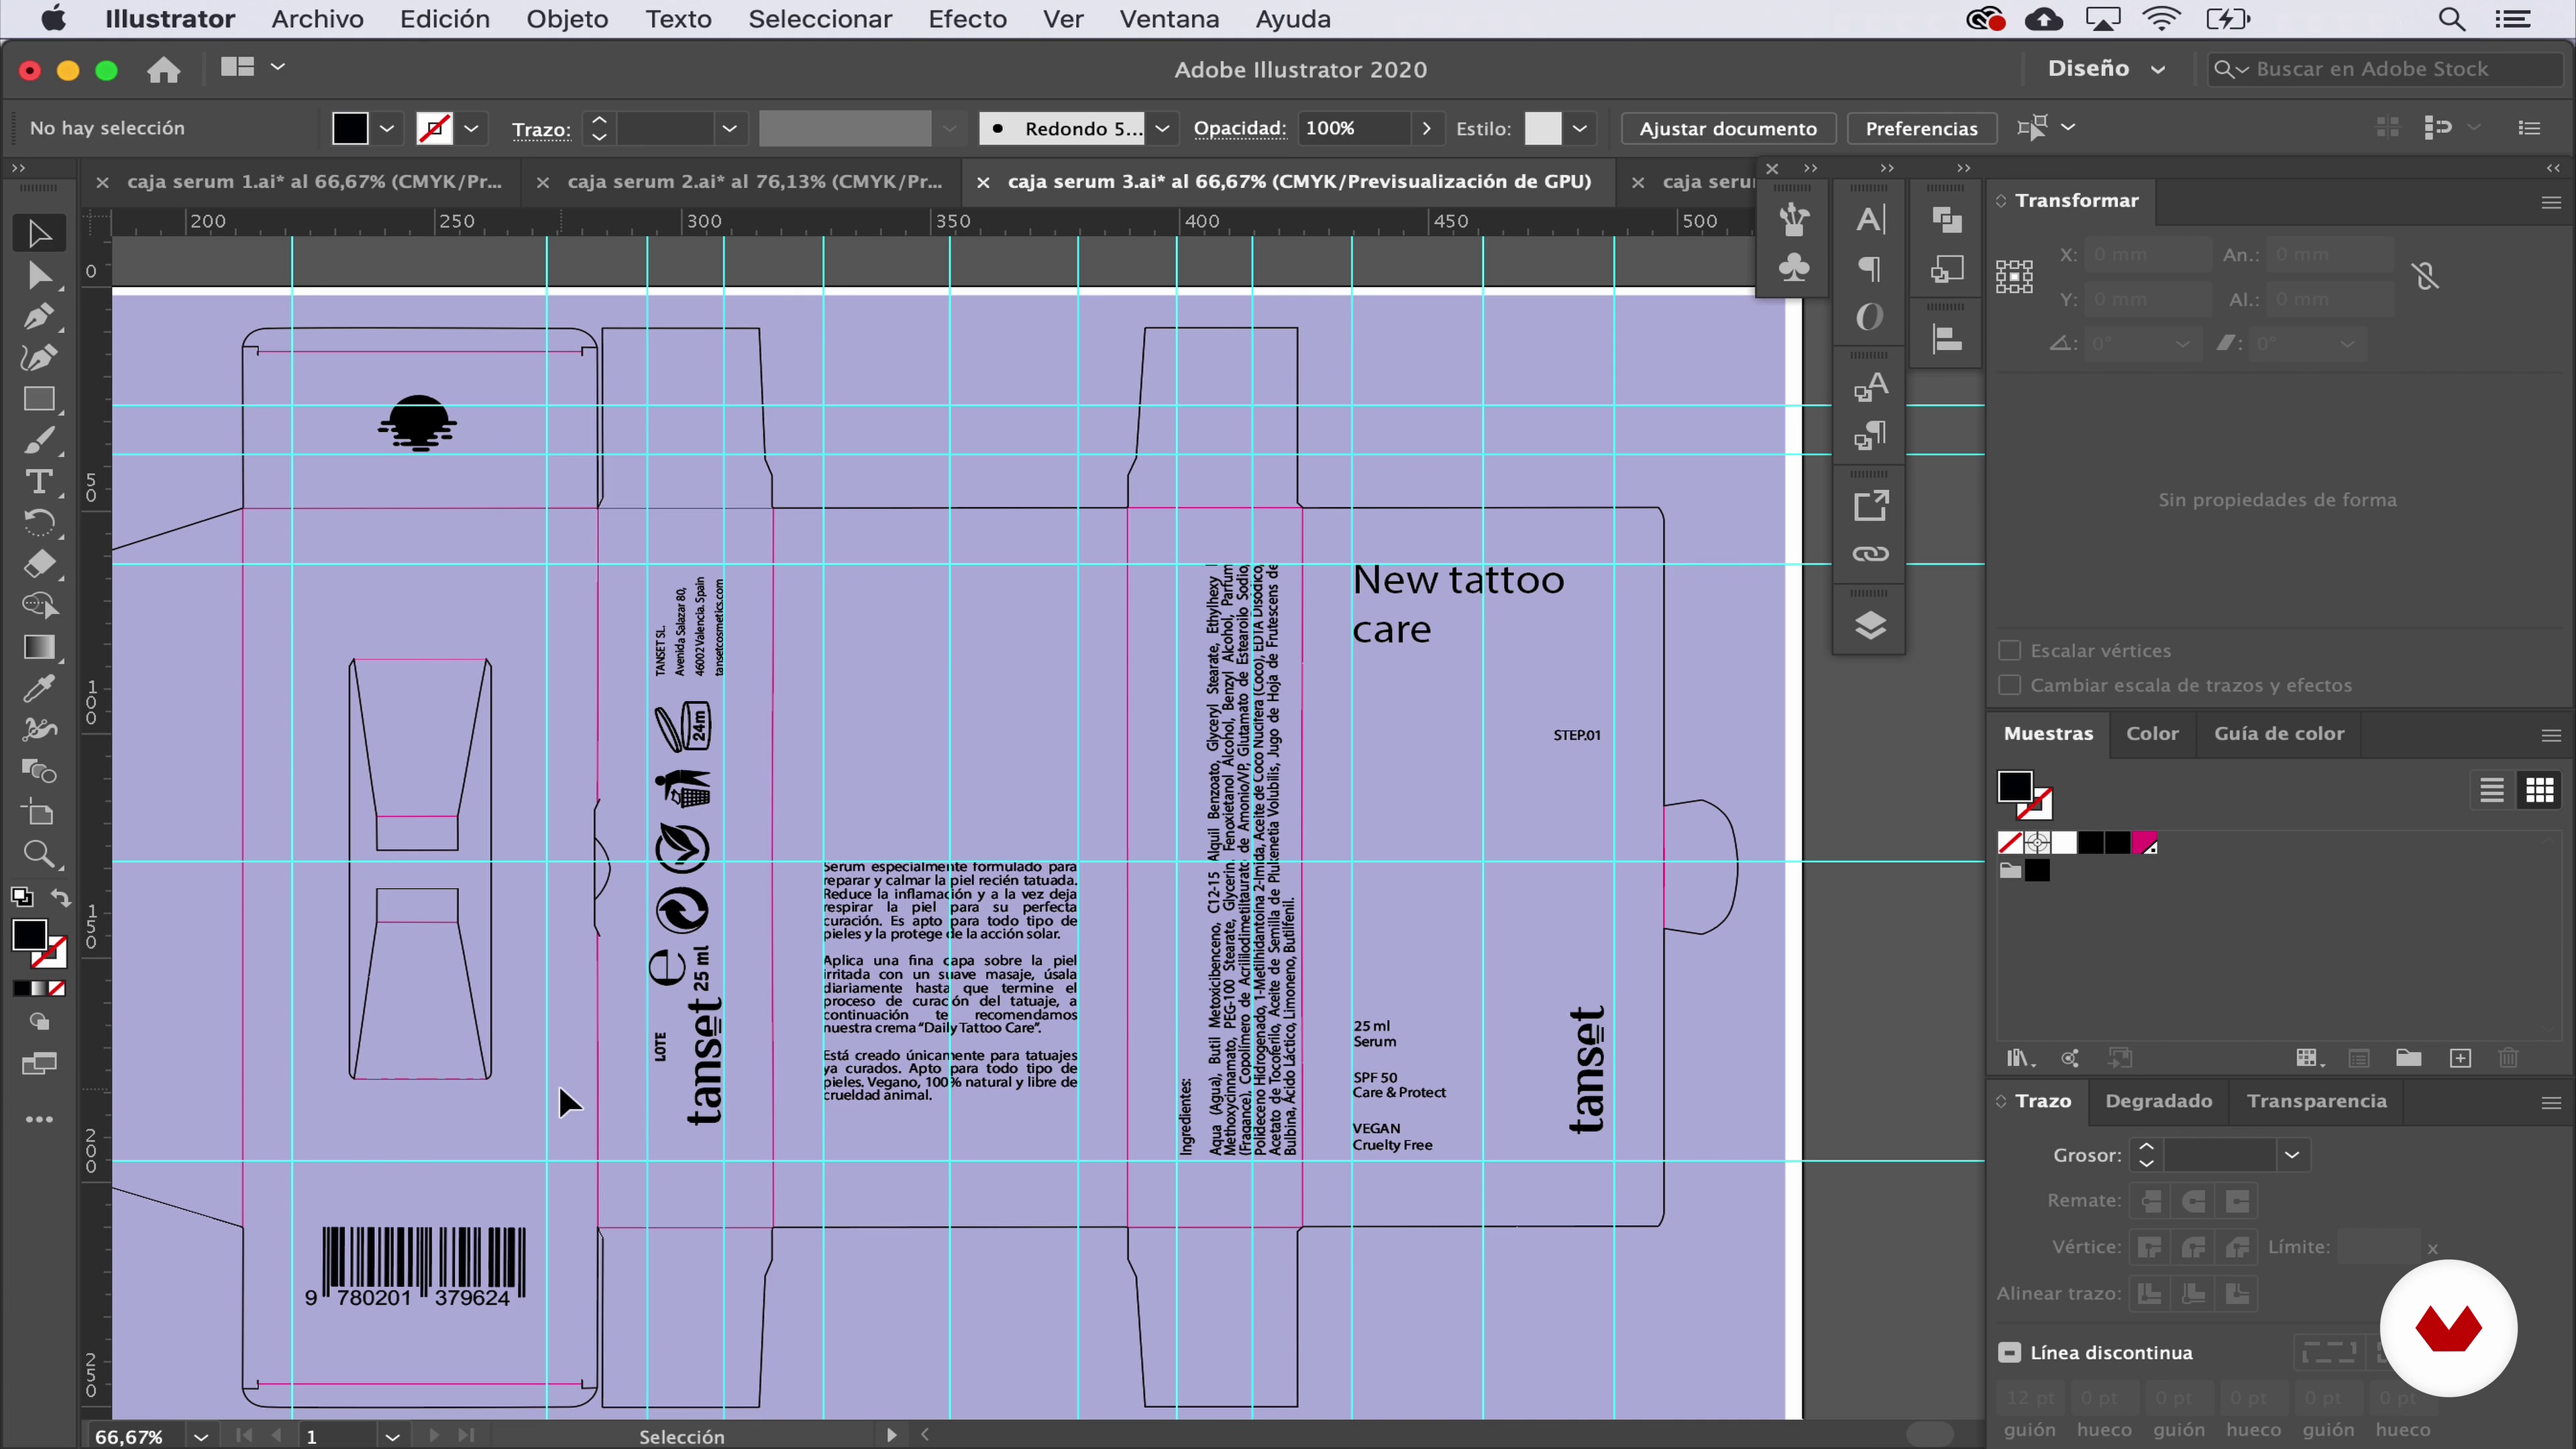The image size is (2576, 1449).
Task: Open the Paragraph panel icon
Action: click(x=1870, y=268)
